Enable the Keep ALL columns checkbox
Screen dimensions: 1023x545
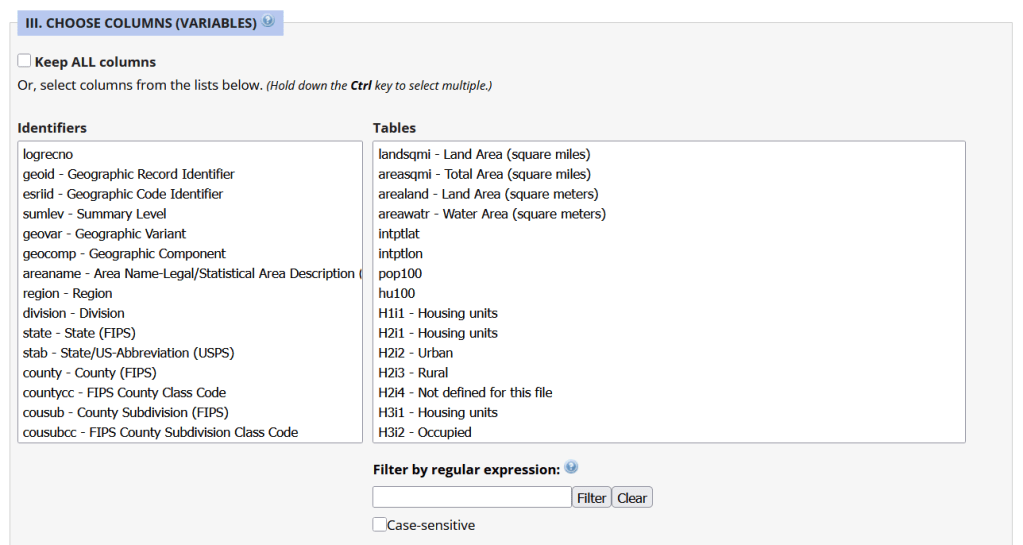pyautogui.click(x=25, y=61)
